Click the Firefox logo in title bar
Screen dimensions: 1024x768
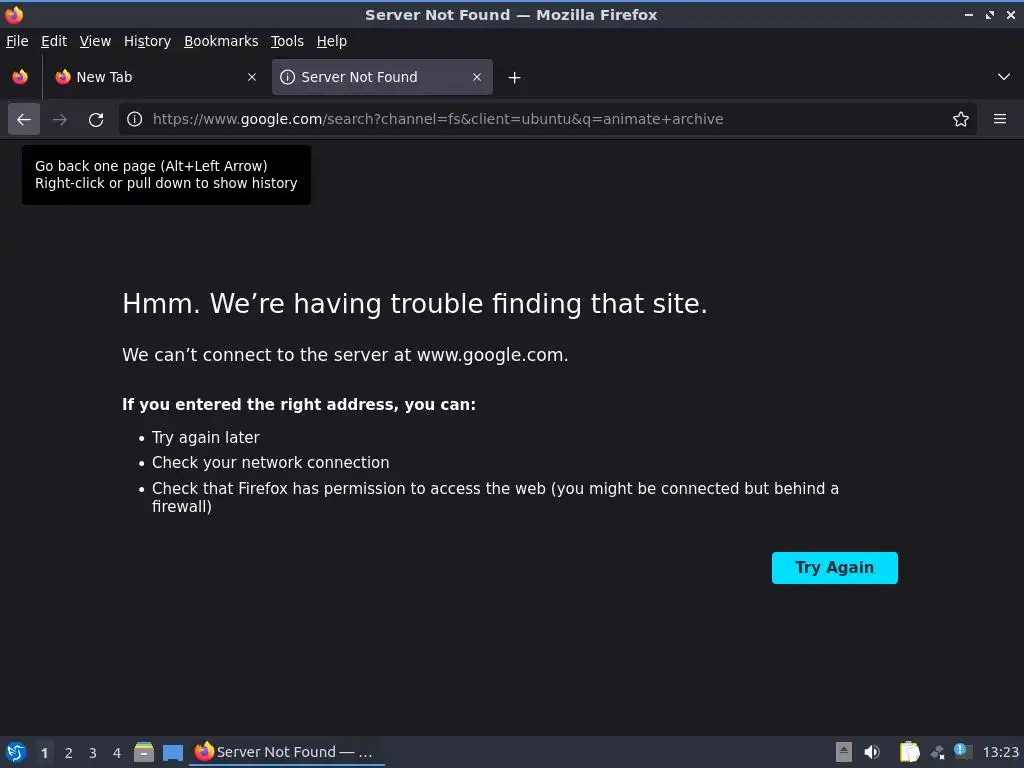[x=14, y=14]
